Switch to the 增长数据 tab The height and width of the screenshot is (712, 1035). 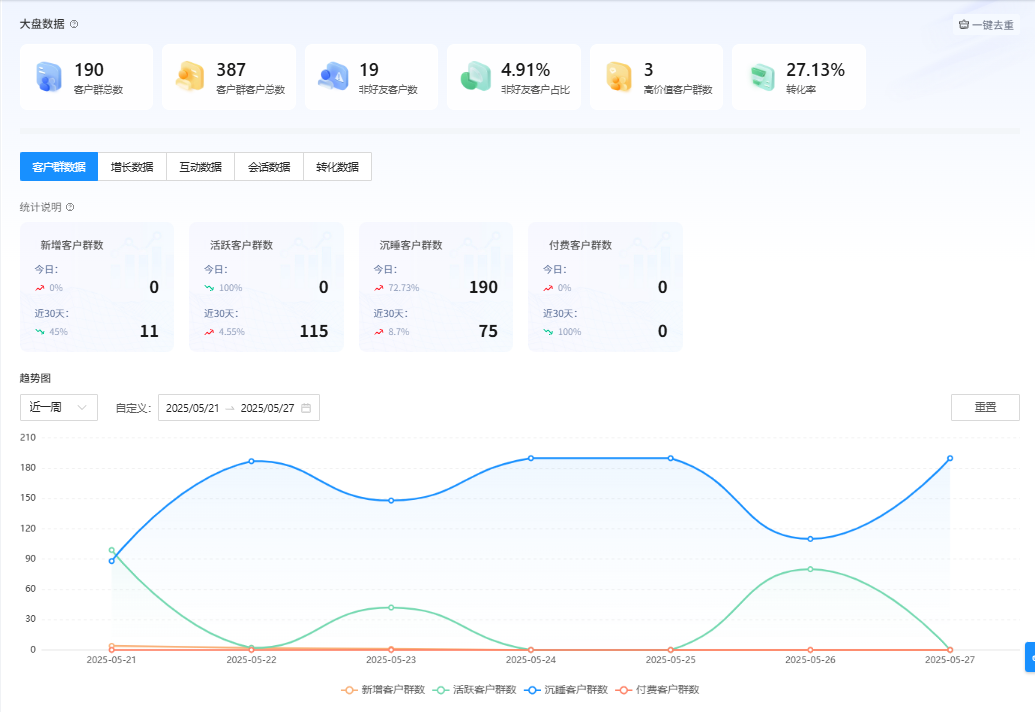pos(132,167)
